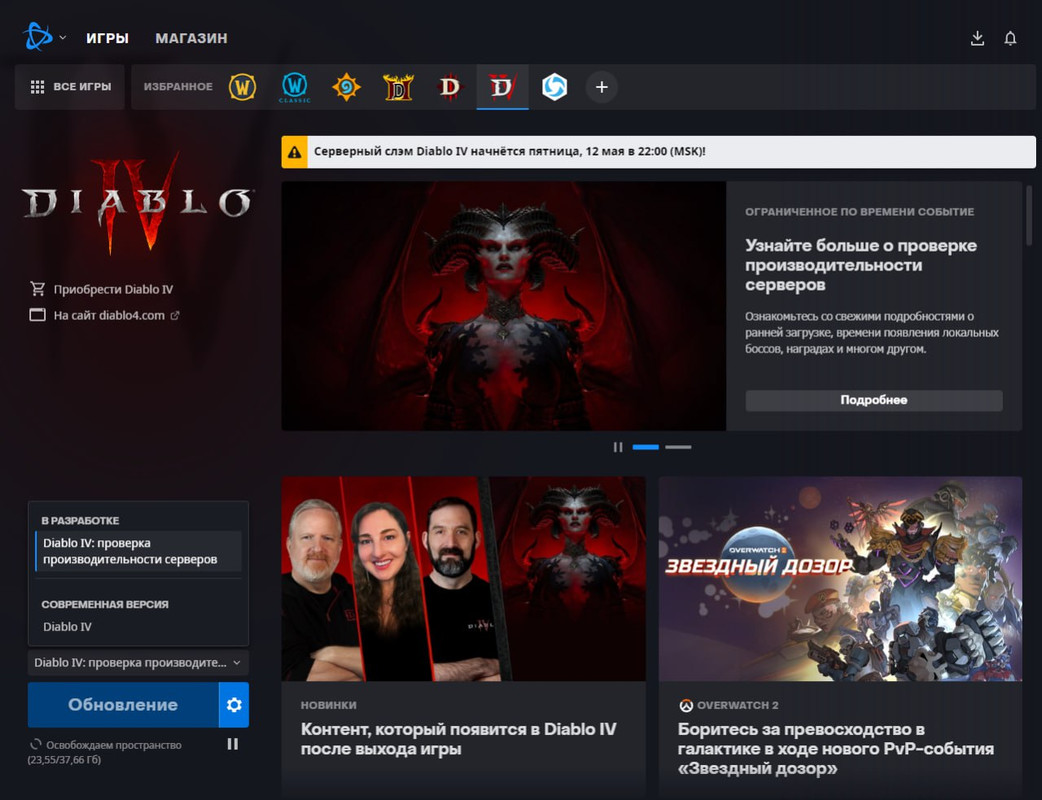This screenshot has height=800, width=1042.
Task: Open the ВСЕ ИГРЫ grid
Action: [x=70, y=87]
